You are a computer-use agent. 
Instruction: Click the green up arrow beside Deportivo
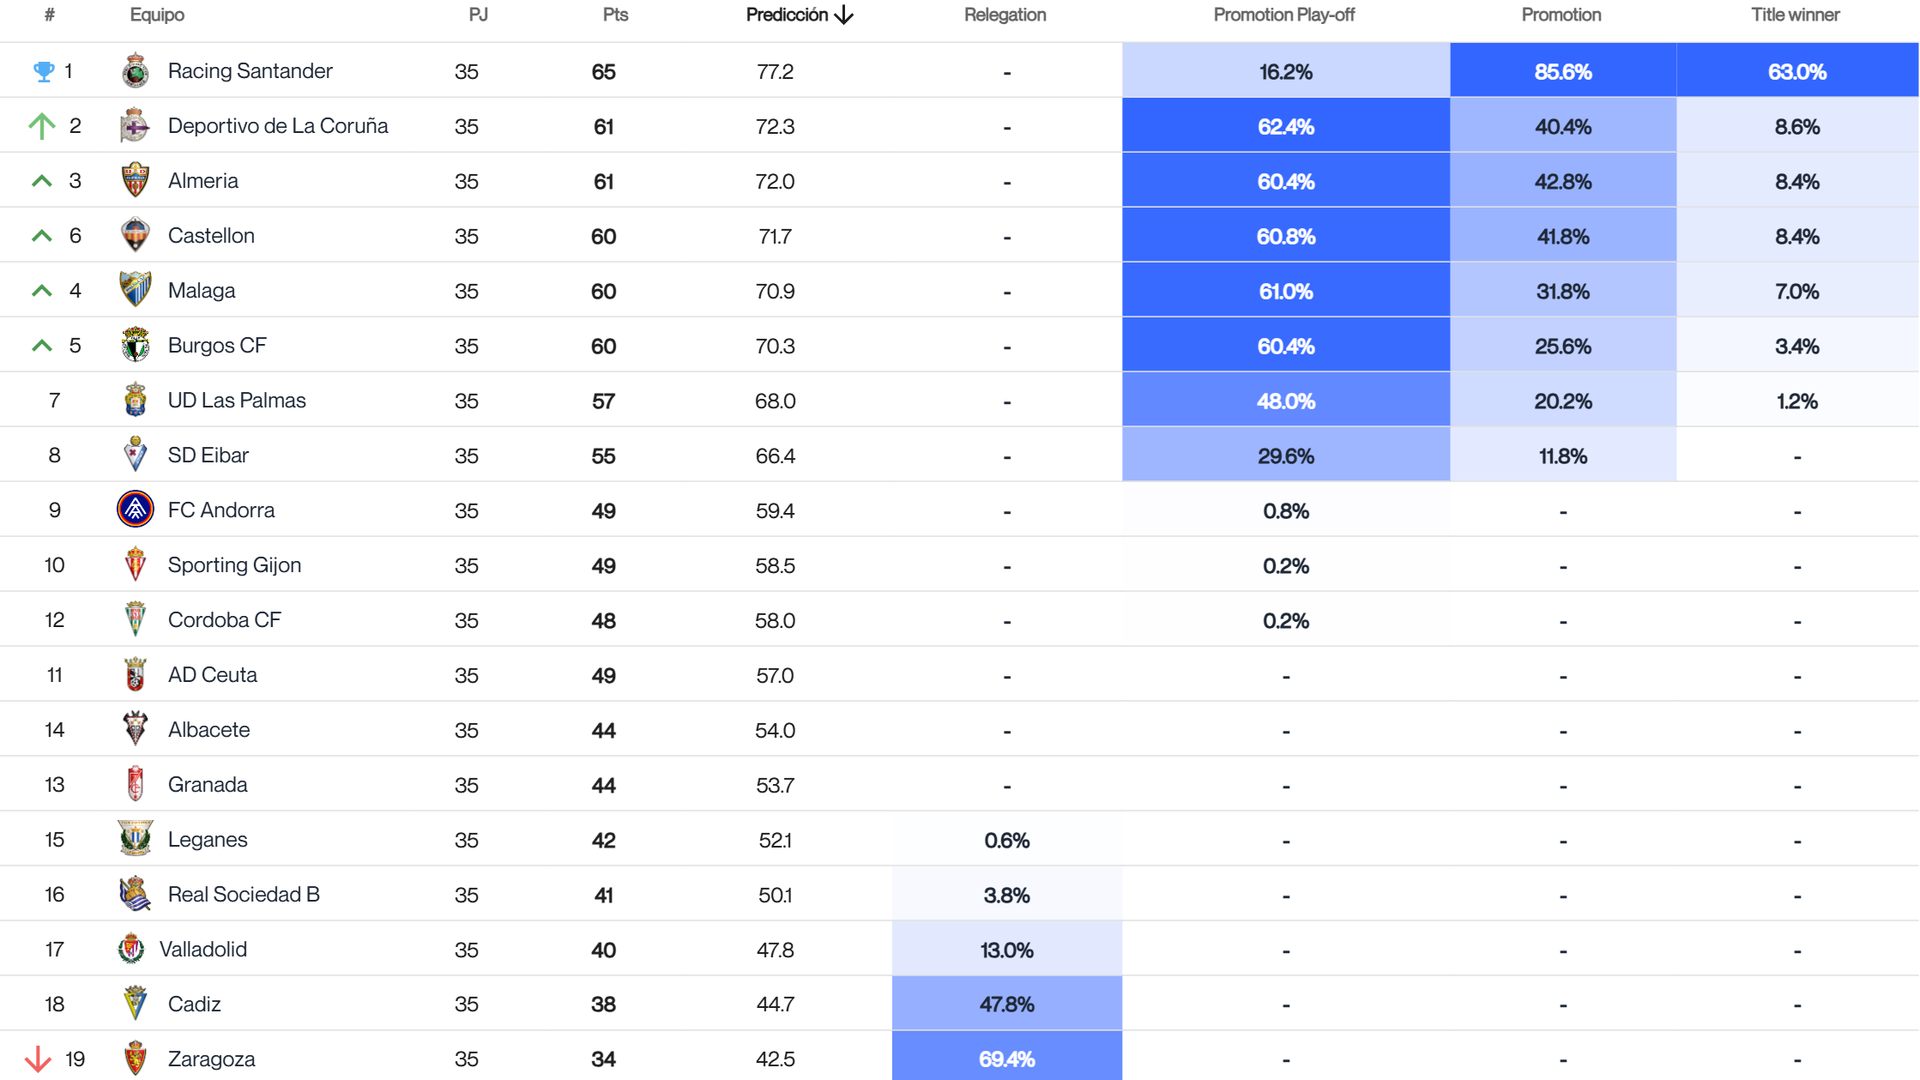click(x=41, y=126)
